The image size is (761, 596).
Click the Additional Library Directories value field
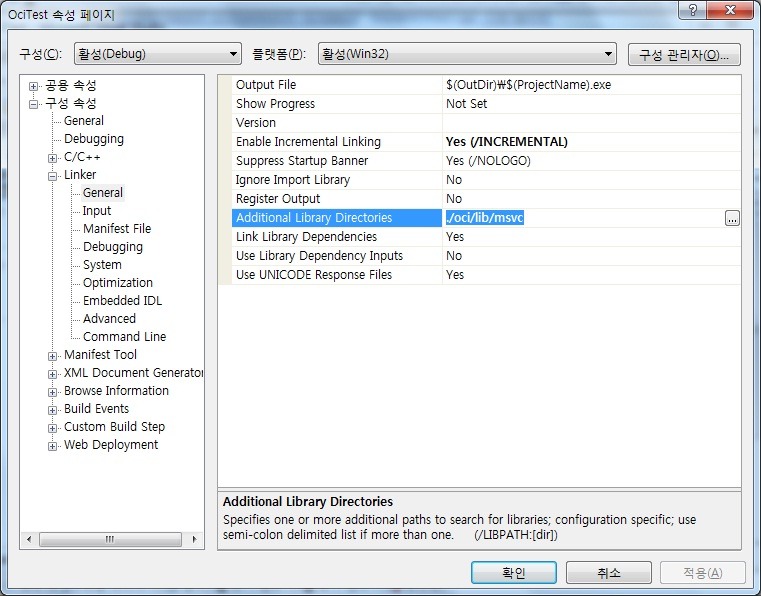(x=580, y=218)
